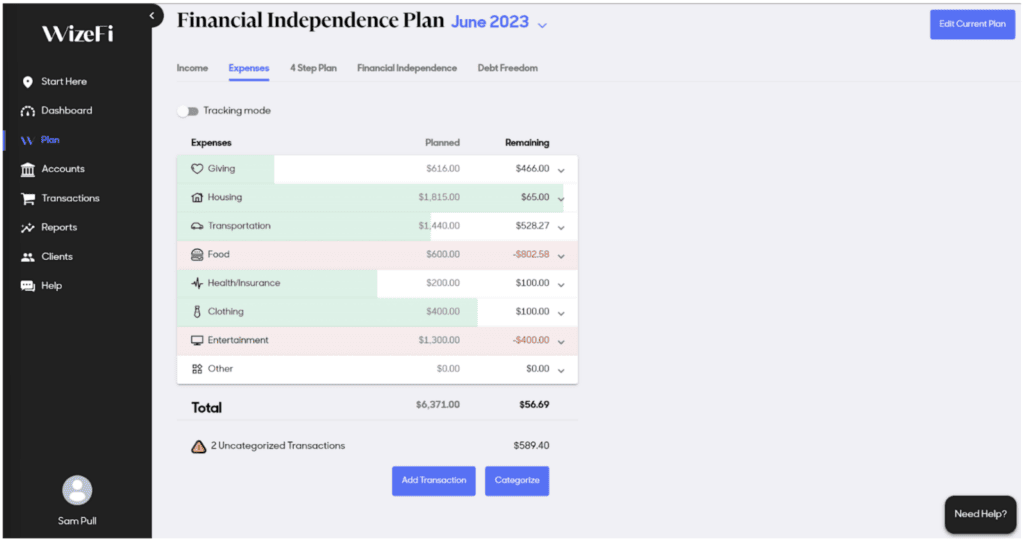Screen dimensions: 1024x540
Task: Click the Sam Pull profile avatar
Action: [x=77, y=490]
